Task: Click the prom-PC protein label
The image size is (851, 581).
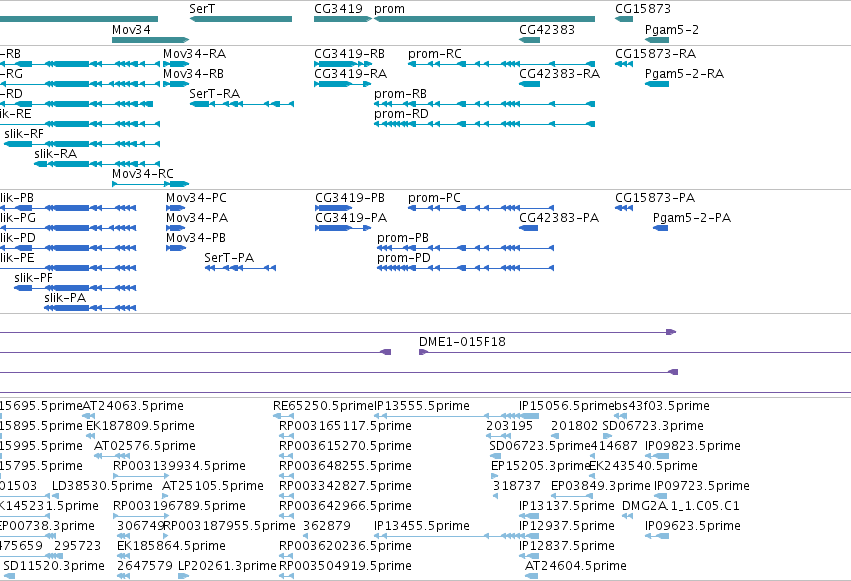Action: (434, 197)
